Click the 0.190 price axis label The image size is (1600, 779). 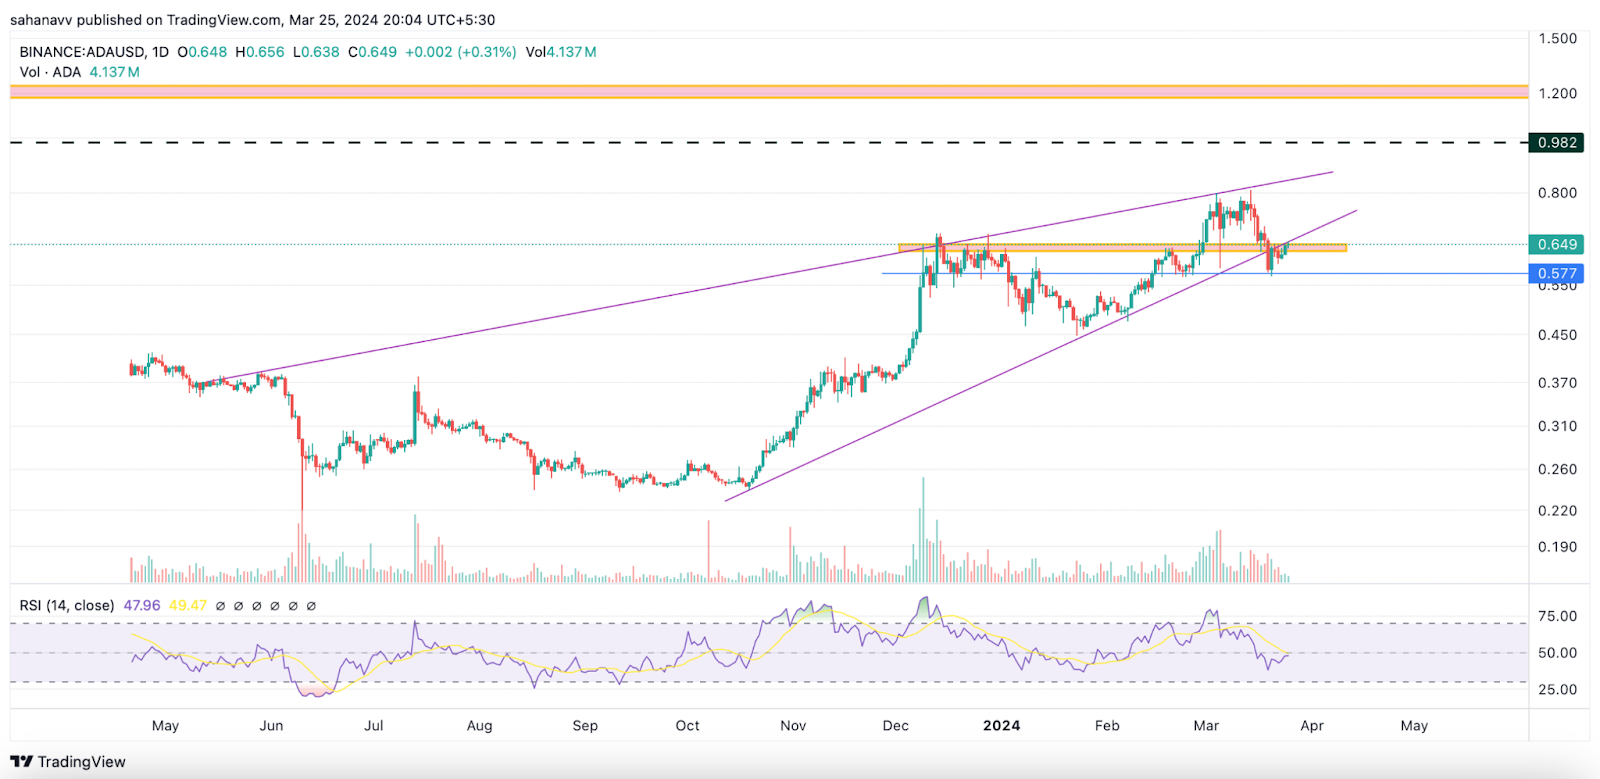[x=1557, y=547]
